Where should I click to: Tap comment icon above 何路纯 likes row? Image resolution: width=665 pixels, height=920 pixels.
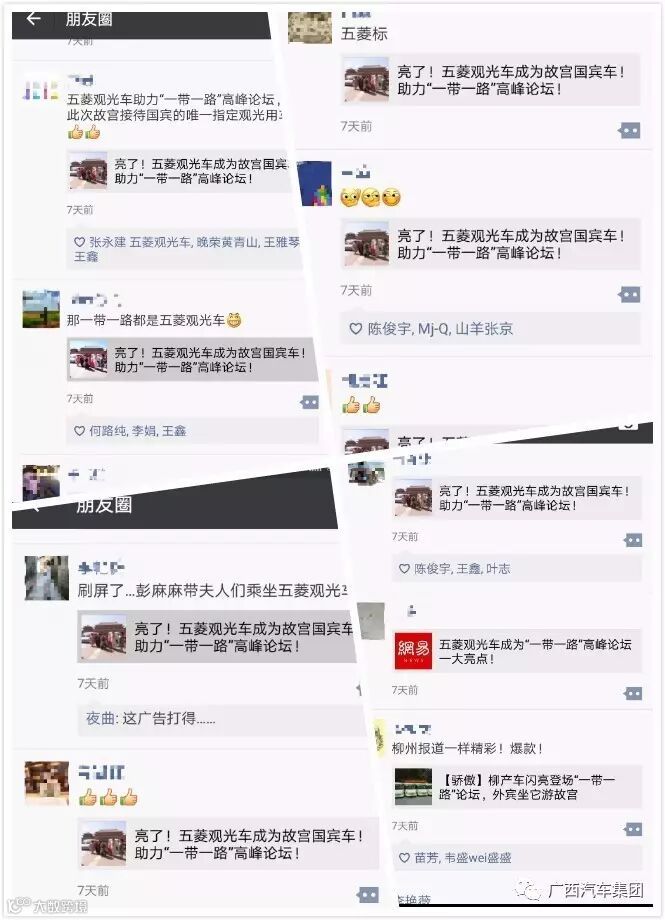pos(309,402)
